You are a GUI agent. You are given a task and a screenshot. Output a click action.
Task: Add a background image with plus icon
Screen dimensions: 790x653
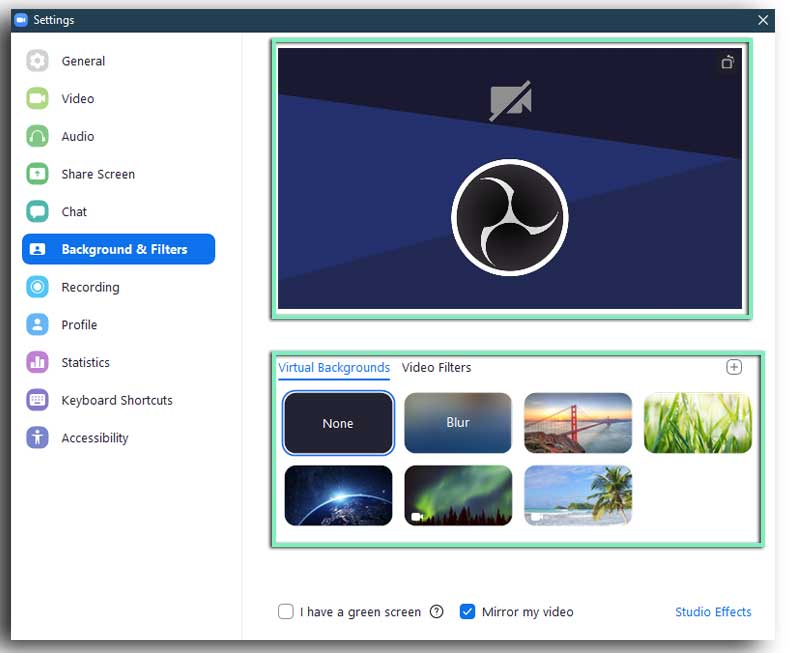coord(734,367)
